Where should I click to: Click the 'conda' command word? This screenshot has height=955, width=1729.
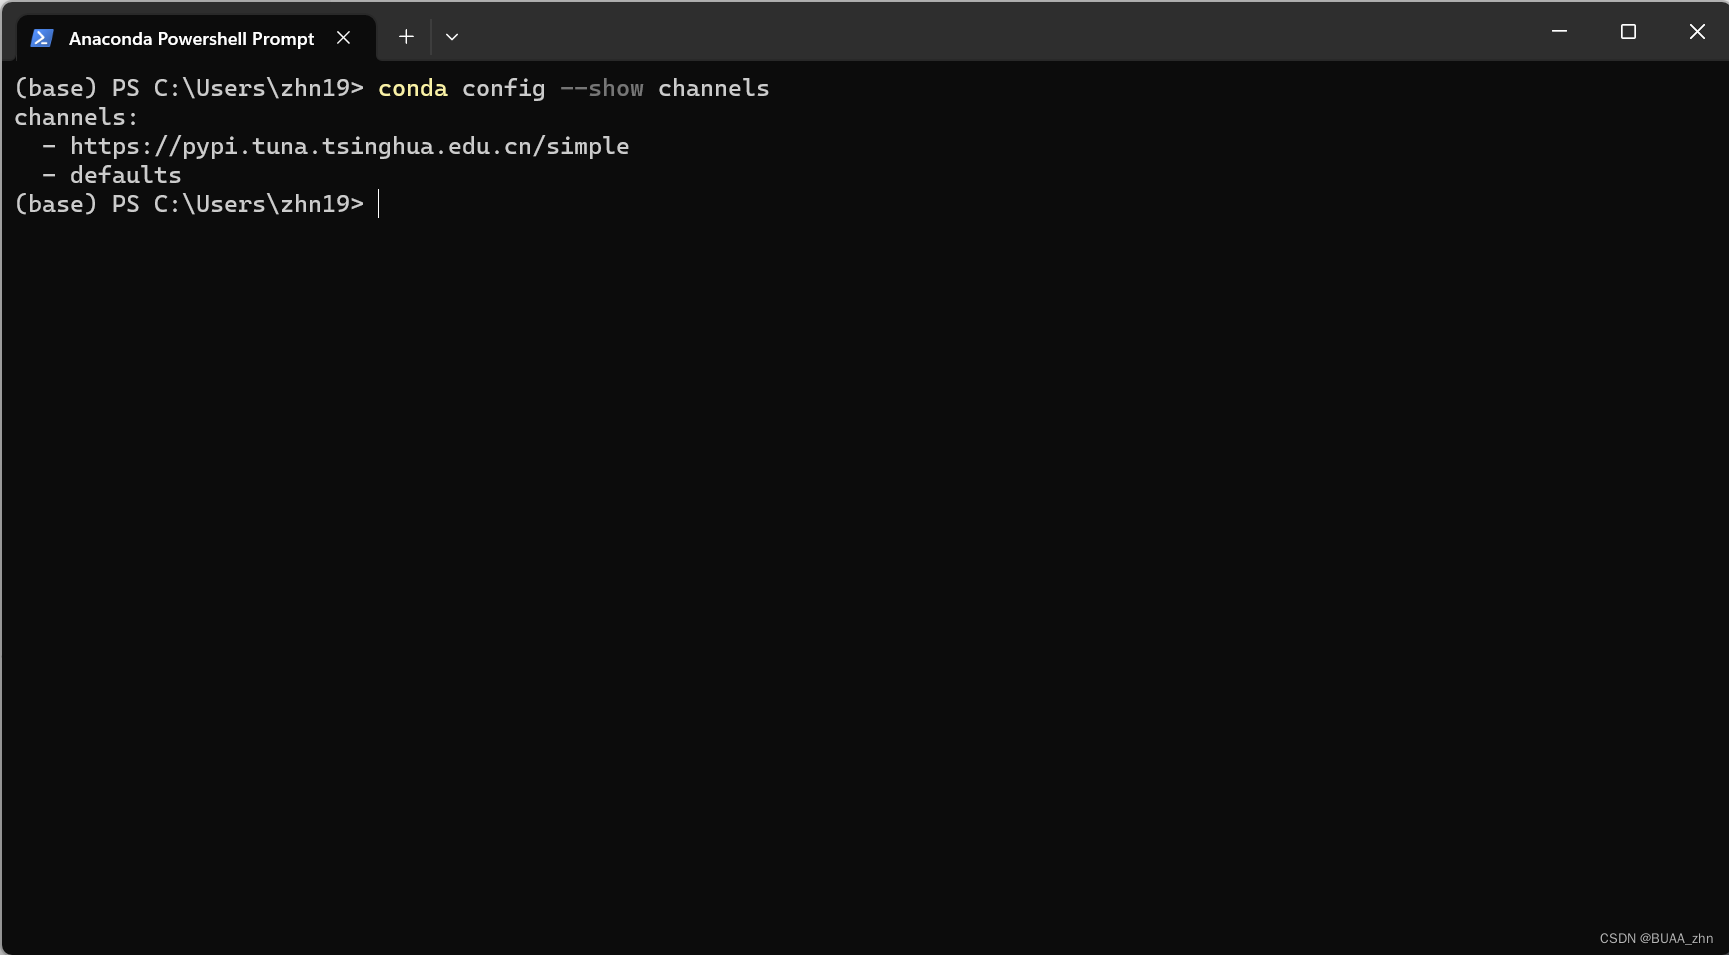coord(413,89)
